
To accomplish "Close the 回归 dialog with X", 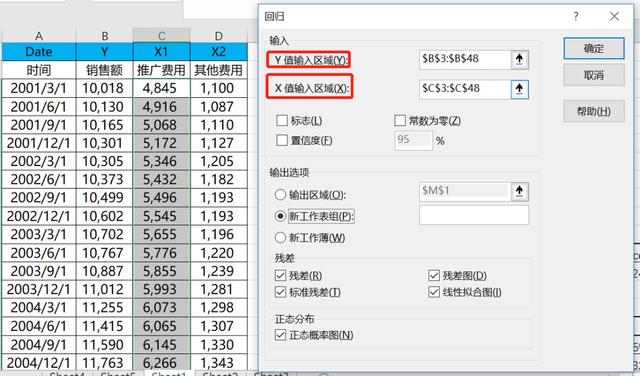I will (614, 17).
